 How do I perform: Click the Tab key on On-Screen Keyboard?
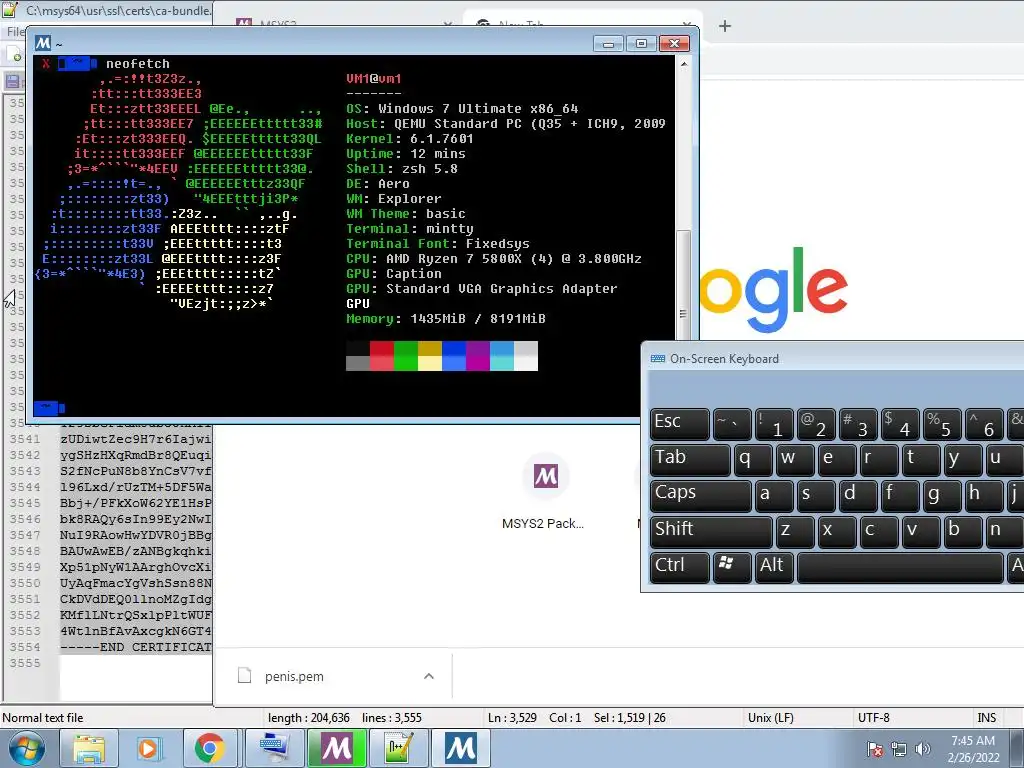click(690, 459)
